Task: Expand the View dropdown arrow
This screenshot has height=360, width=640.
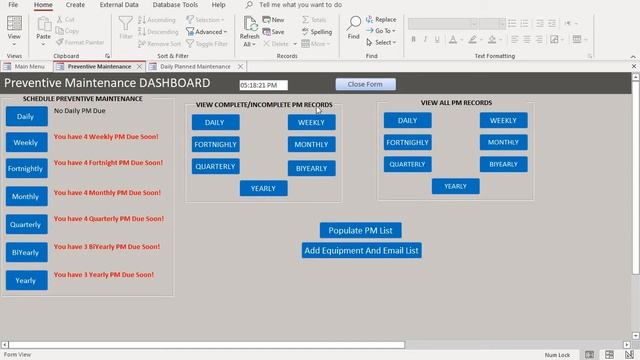Action: pos(14,44)
